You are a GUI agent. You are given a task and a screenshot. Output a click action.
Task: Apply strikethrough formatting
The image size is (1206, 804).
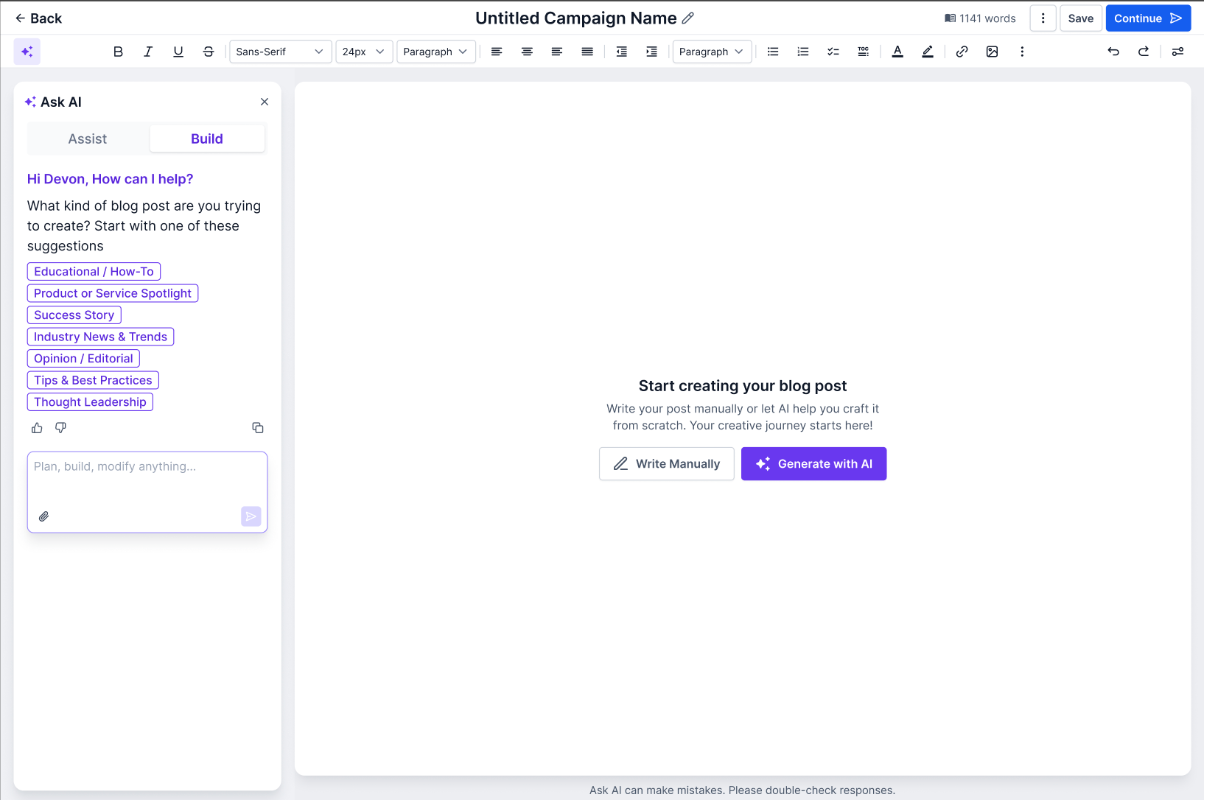pos(208,52)
